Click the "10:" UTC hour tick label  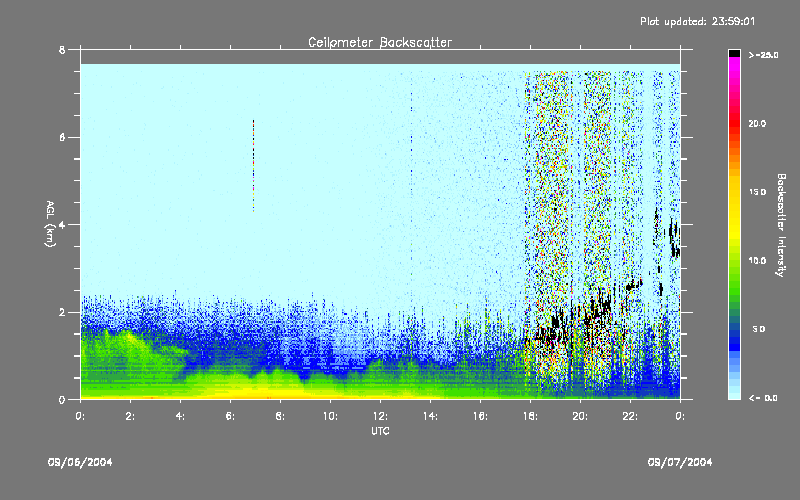(x=330, y=416)
